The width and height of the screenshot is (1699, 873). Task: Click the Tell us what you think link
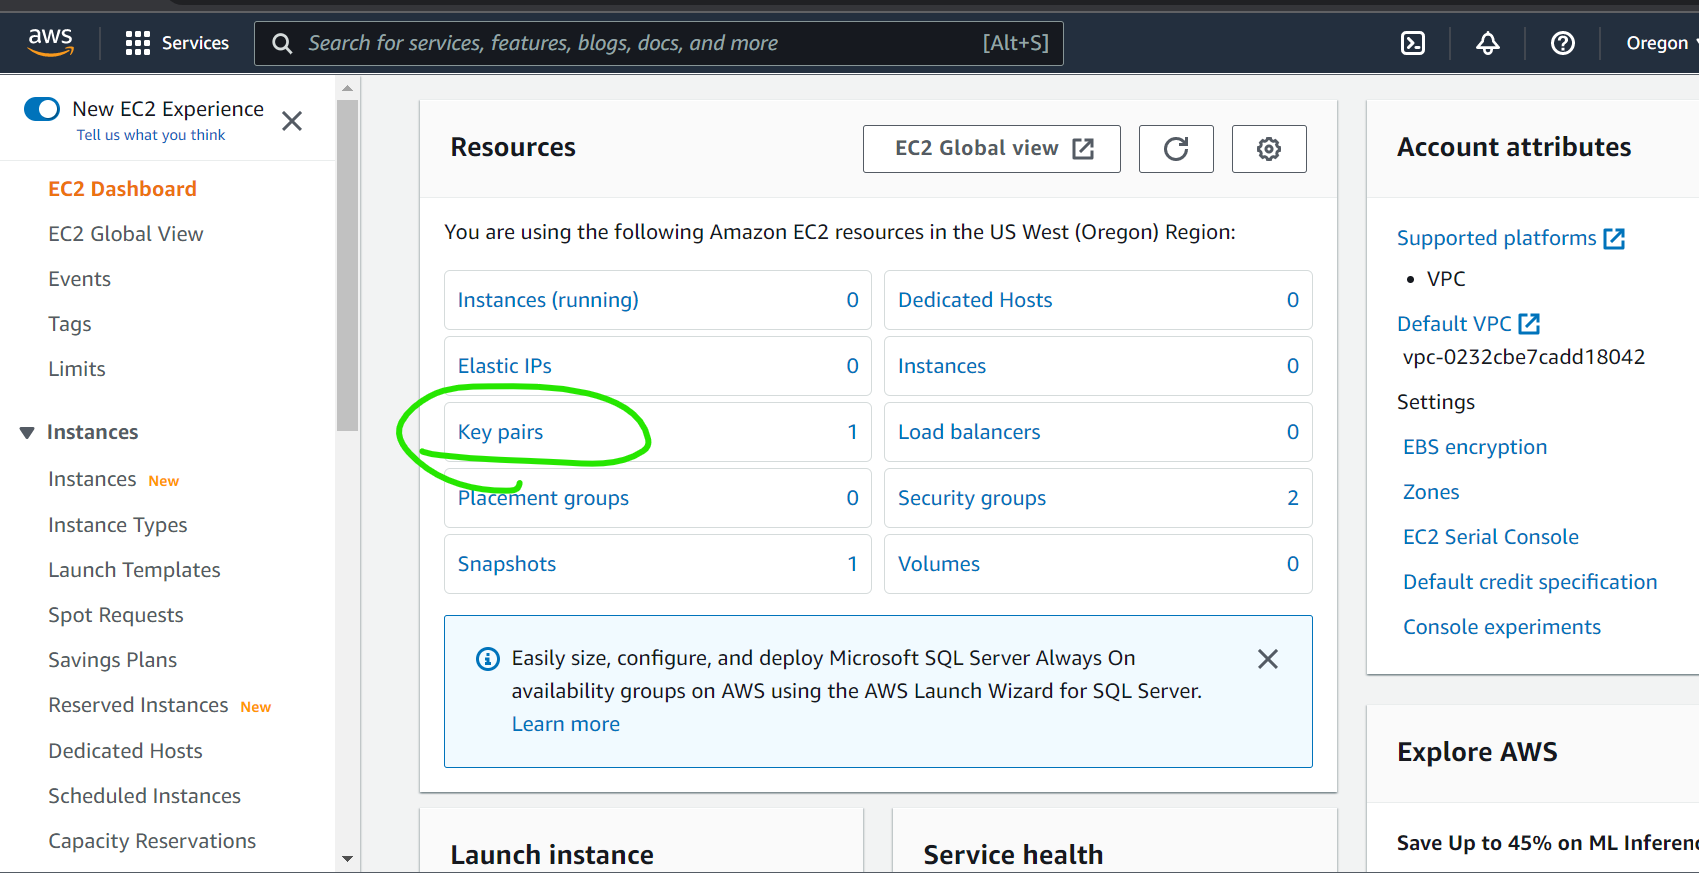[151, 135]
